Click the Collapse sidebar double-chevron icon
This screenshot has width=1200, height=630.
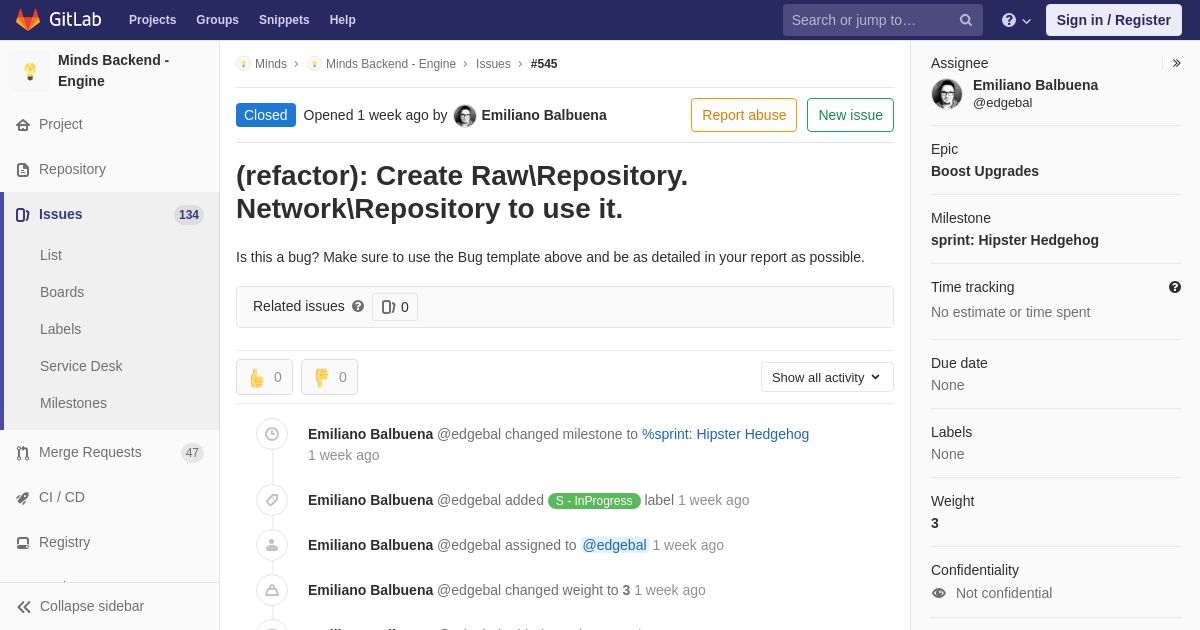pyautogui.click(x=24, y=607)
